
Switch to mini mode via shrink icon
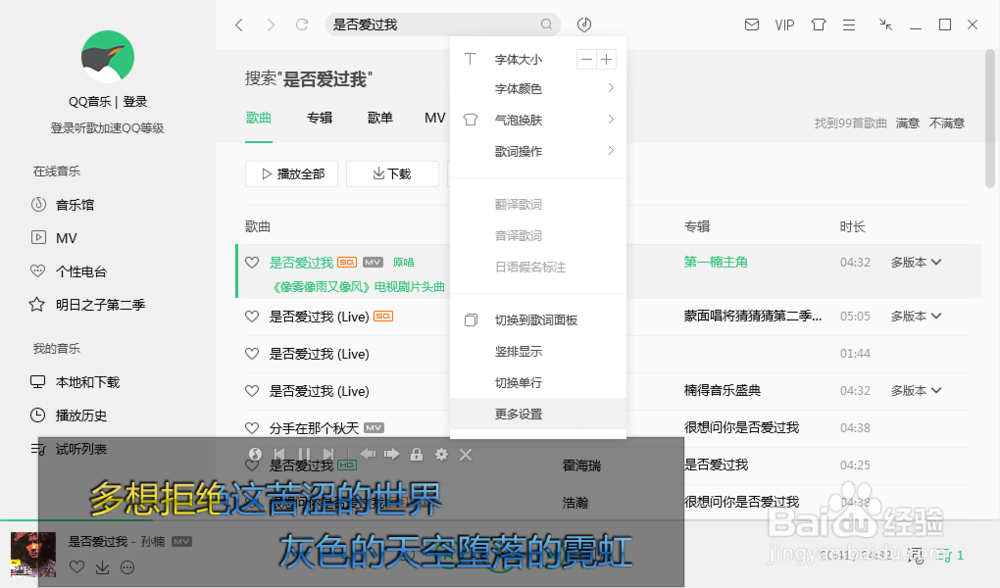(x=884, y=24)
